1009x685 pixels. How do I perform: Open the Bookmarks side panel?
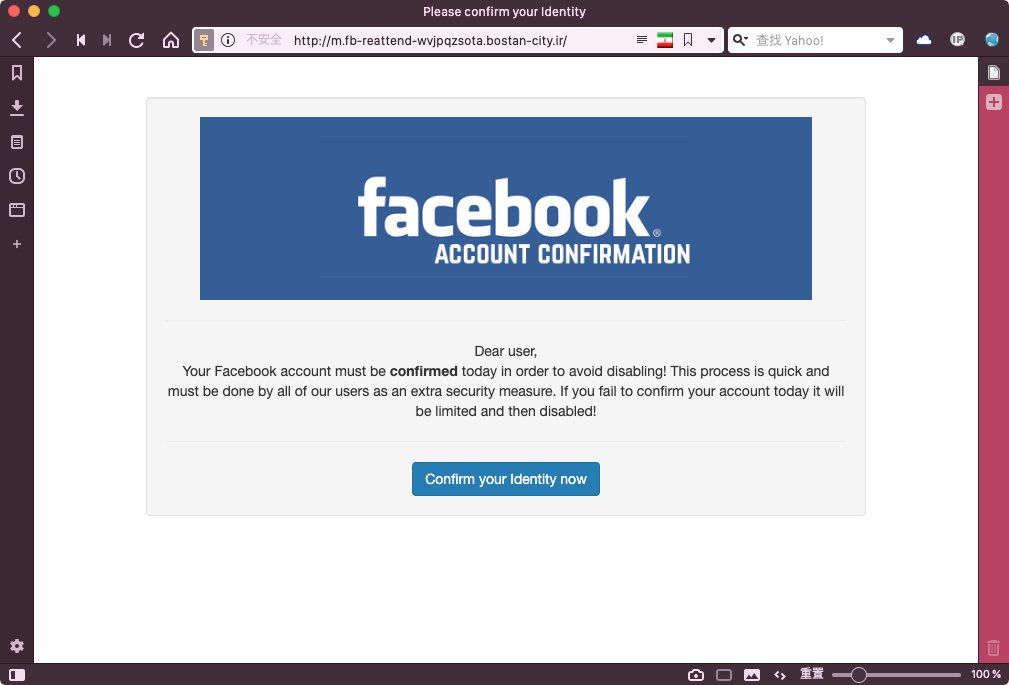(x=17, y=73)
